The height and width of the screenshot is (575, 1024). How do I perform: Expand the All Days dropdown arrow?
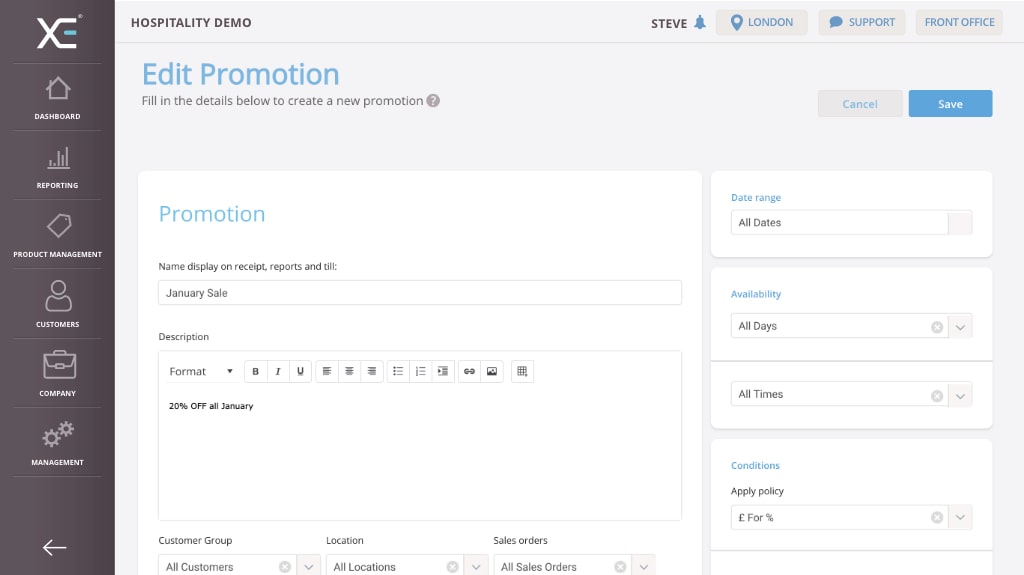pyautogui.click(x=960, y=326)
